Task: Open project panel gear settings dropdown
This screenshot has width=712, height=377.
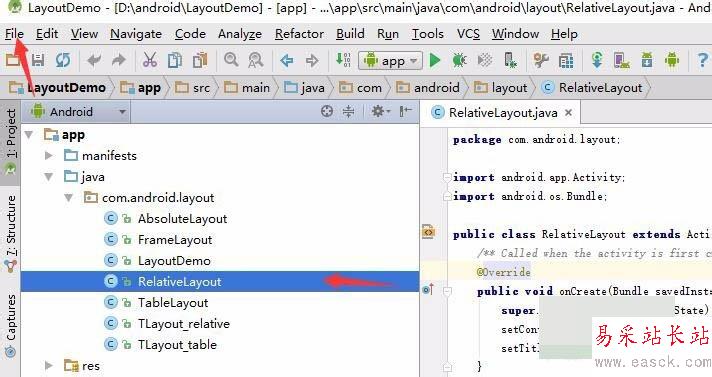Action: [x=381, y=111]
